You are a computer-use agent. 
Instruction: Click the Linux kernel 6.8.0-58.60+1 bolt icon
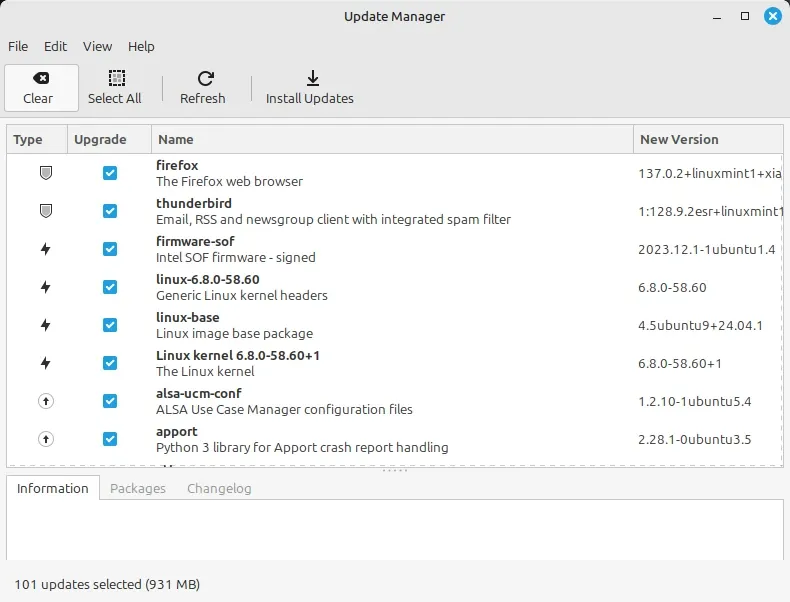(x=46, y=363)
